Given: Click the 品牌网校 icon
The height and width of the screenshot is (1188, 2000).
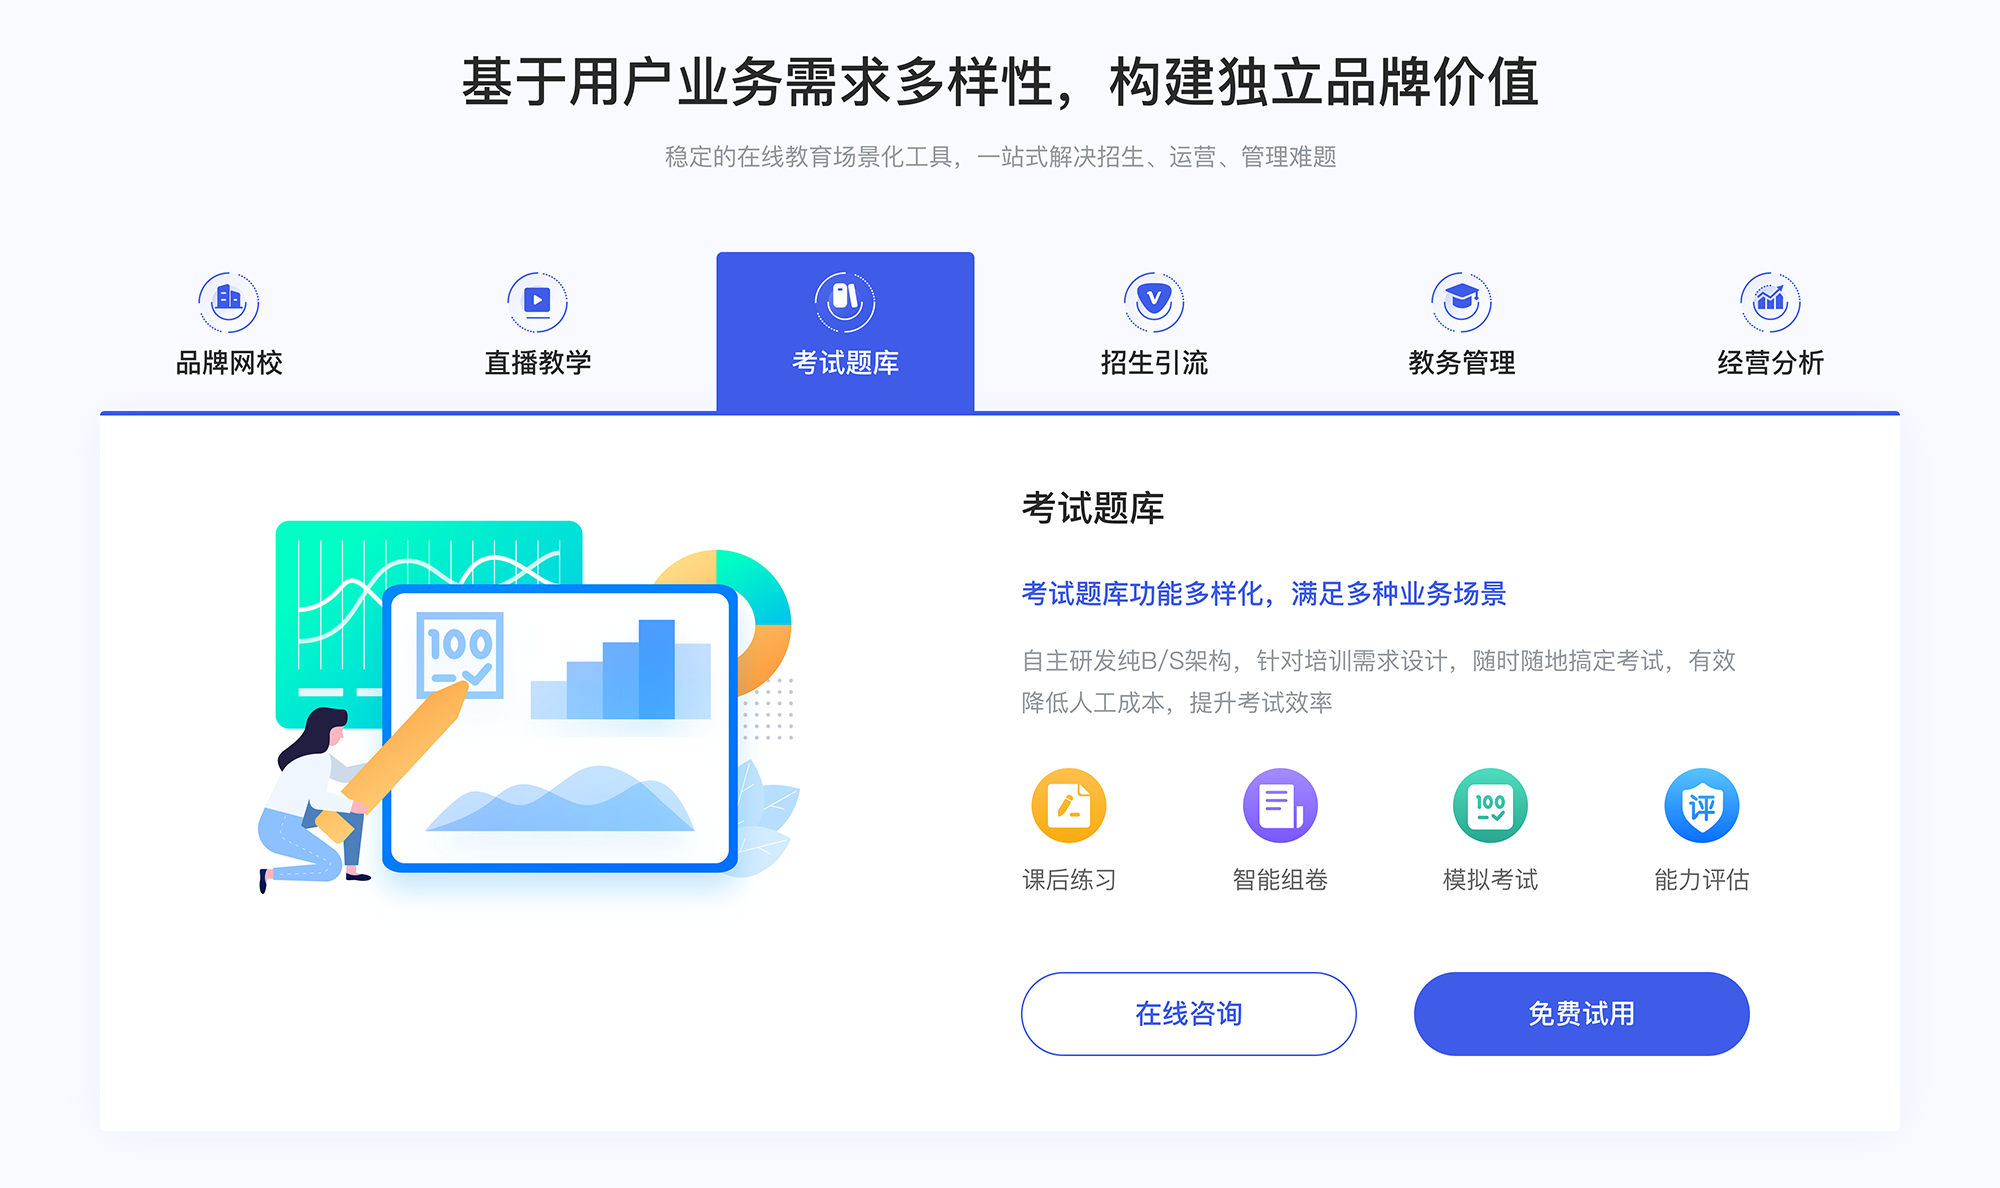Looking at the screenshot, I should (x=226, y=298).
